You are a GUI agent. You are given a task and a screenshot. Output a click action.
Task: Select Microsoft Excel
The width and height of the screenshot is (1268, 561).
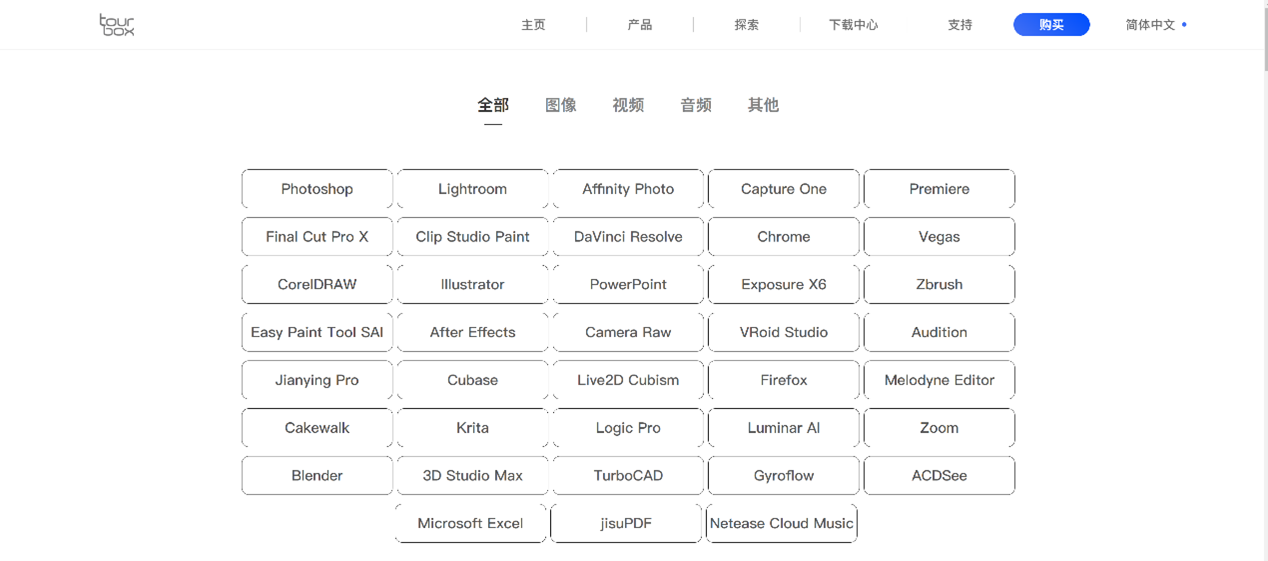(x=470, y=523)
